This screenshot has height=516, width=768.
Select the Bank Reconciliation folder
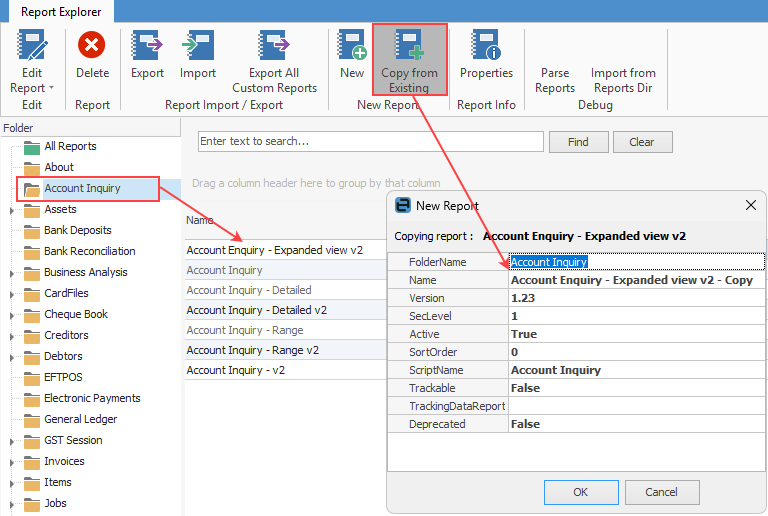click(x=90, y=252)
